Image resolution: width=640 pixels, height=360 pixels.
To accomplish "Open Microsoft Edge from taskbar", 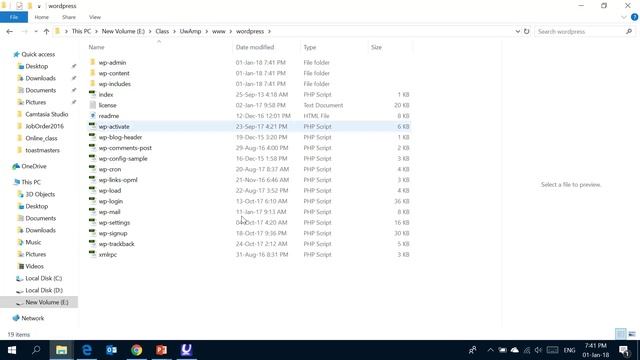I will [87, 350].
